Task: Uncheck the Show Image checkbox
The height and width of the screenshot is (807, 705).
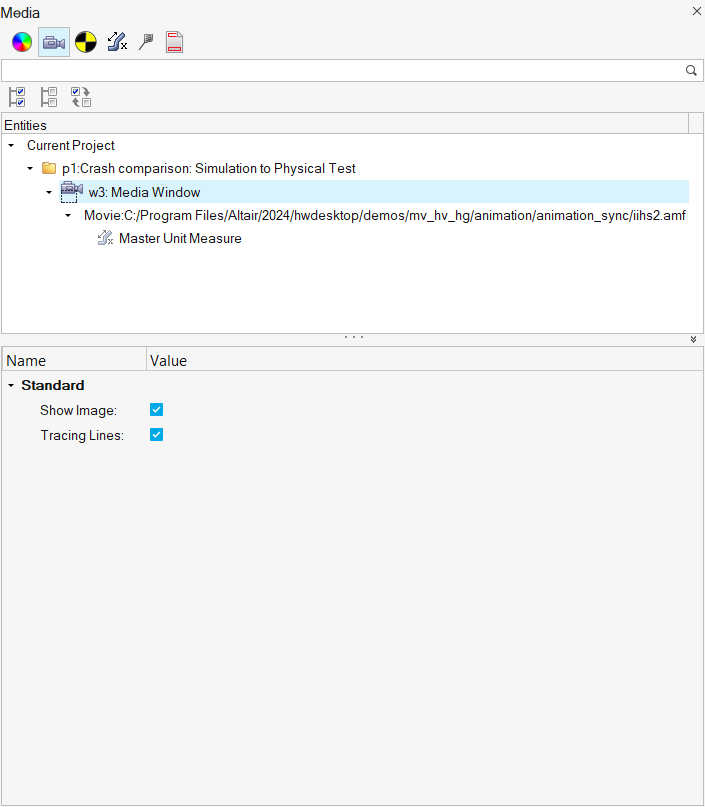Action: 156,410
